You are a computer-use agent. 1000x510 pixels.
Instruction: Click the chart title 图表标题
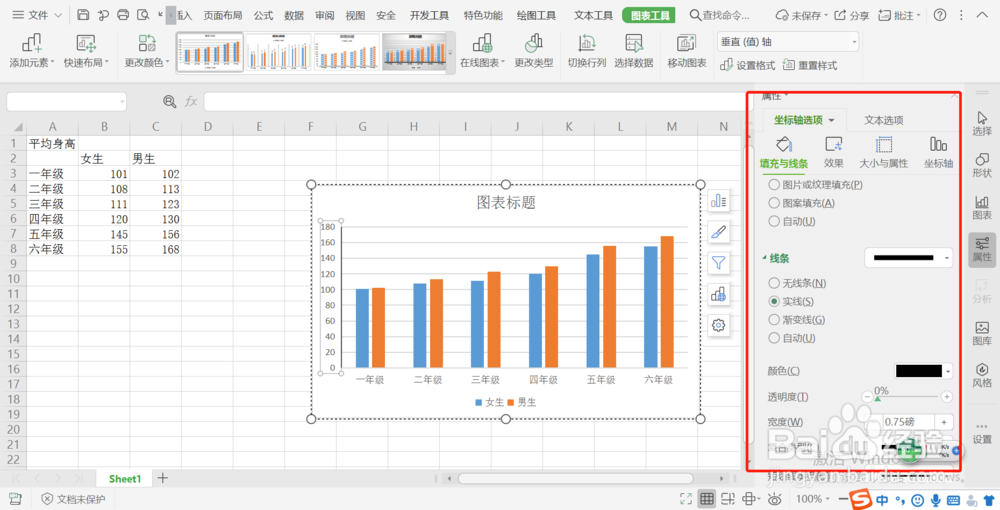click(x=506, y=203)
